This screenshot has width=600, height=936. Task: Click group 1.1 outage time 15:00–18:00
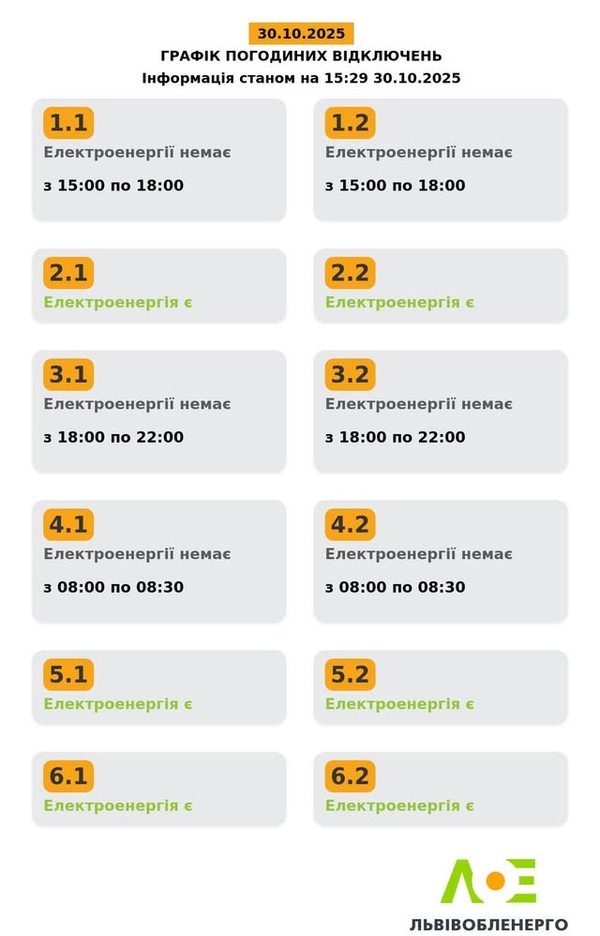114,186
